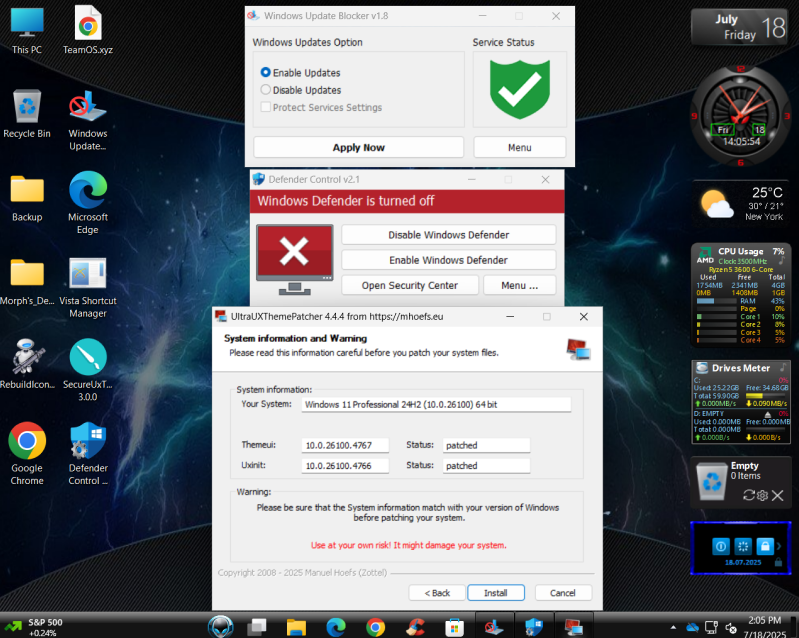Click the Apply Now button
The height and width of the screenshot is (638, 799).
pyautogui.click(x=358, y=147)
